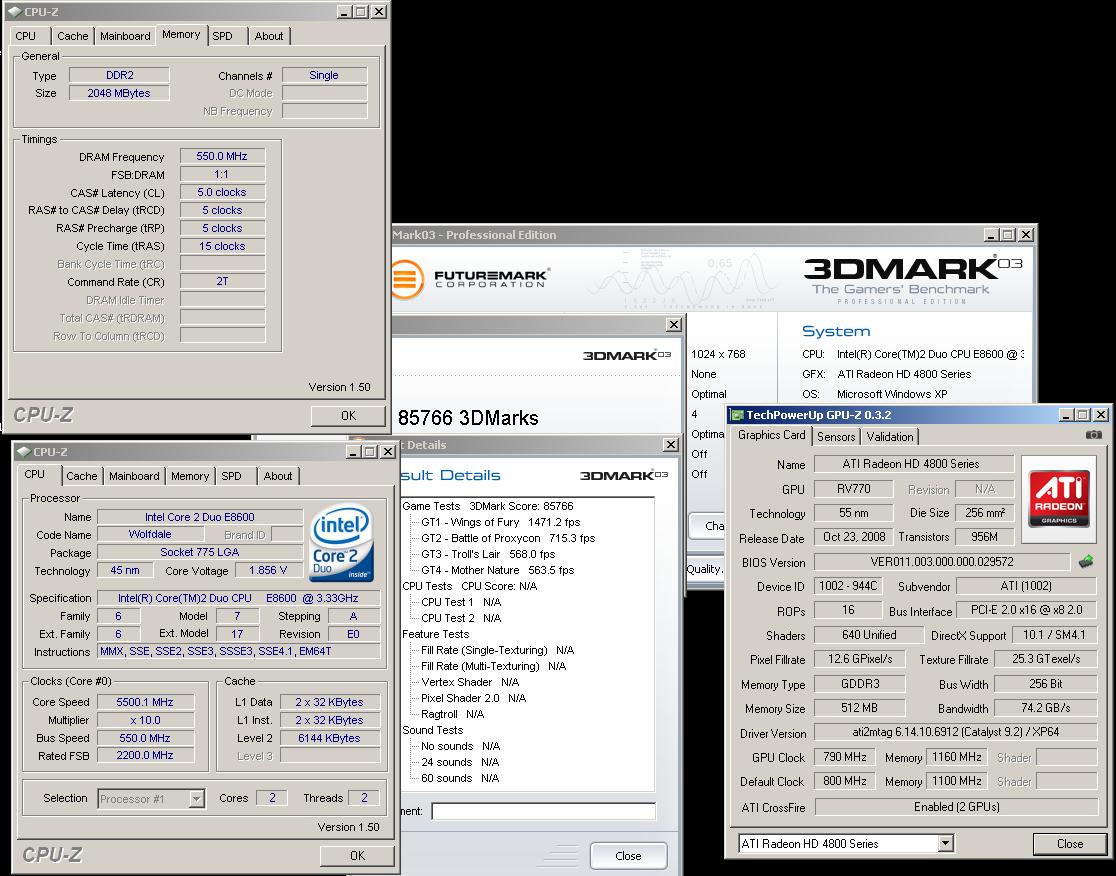Click the ATI Radeon logo in GPU-Z
The width and height of the screenshot is (1116, 876).
[x=1059, y=497]
